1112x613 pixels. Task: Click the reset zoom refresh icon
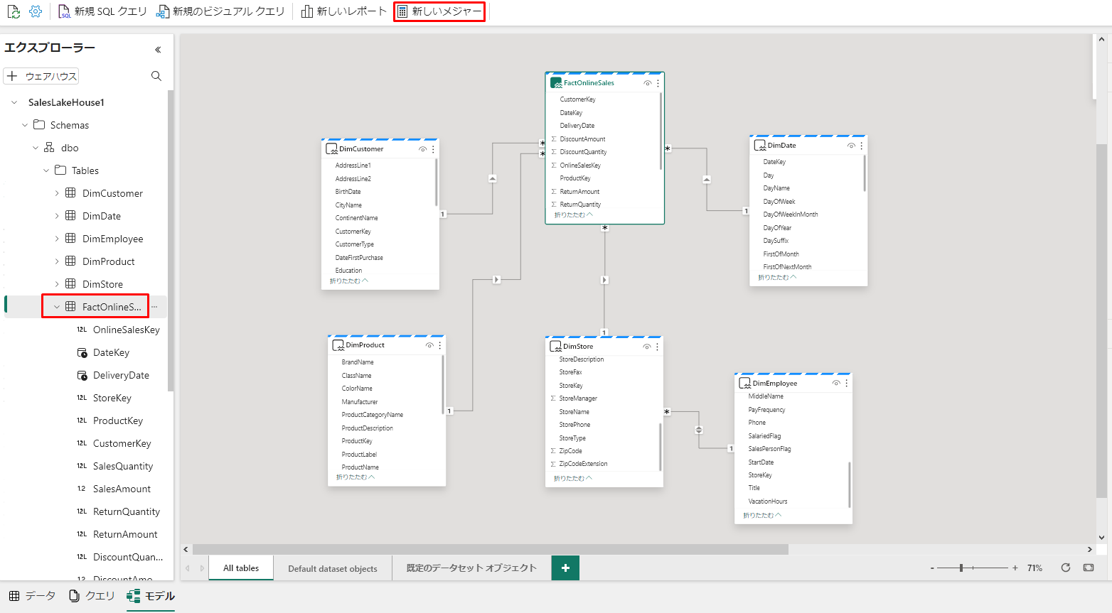1066,568
